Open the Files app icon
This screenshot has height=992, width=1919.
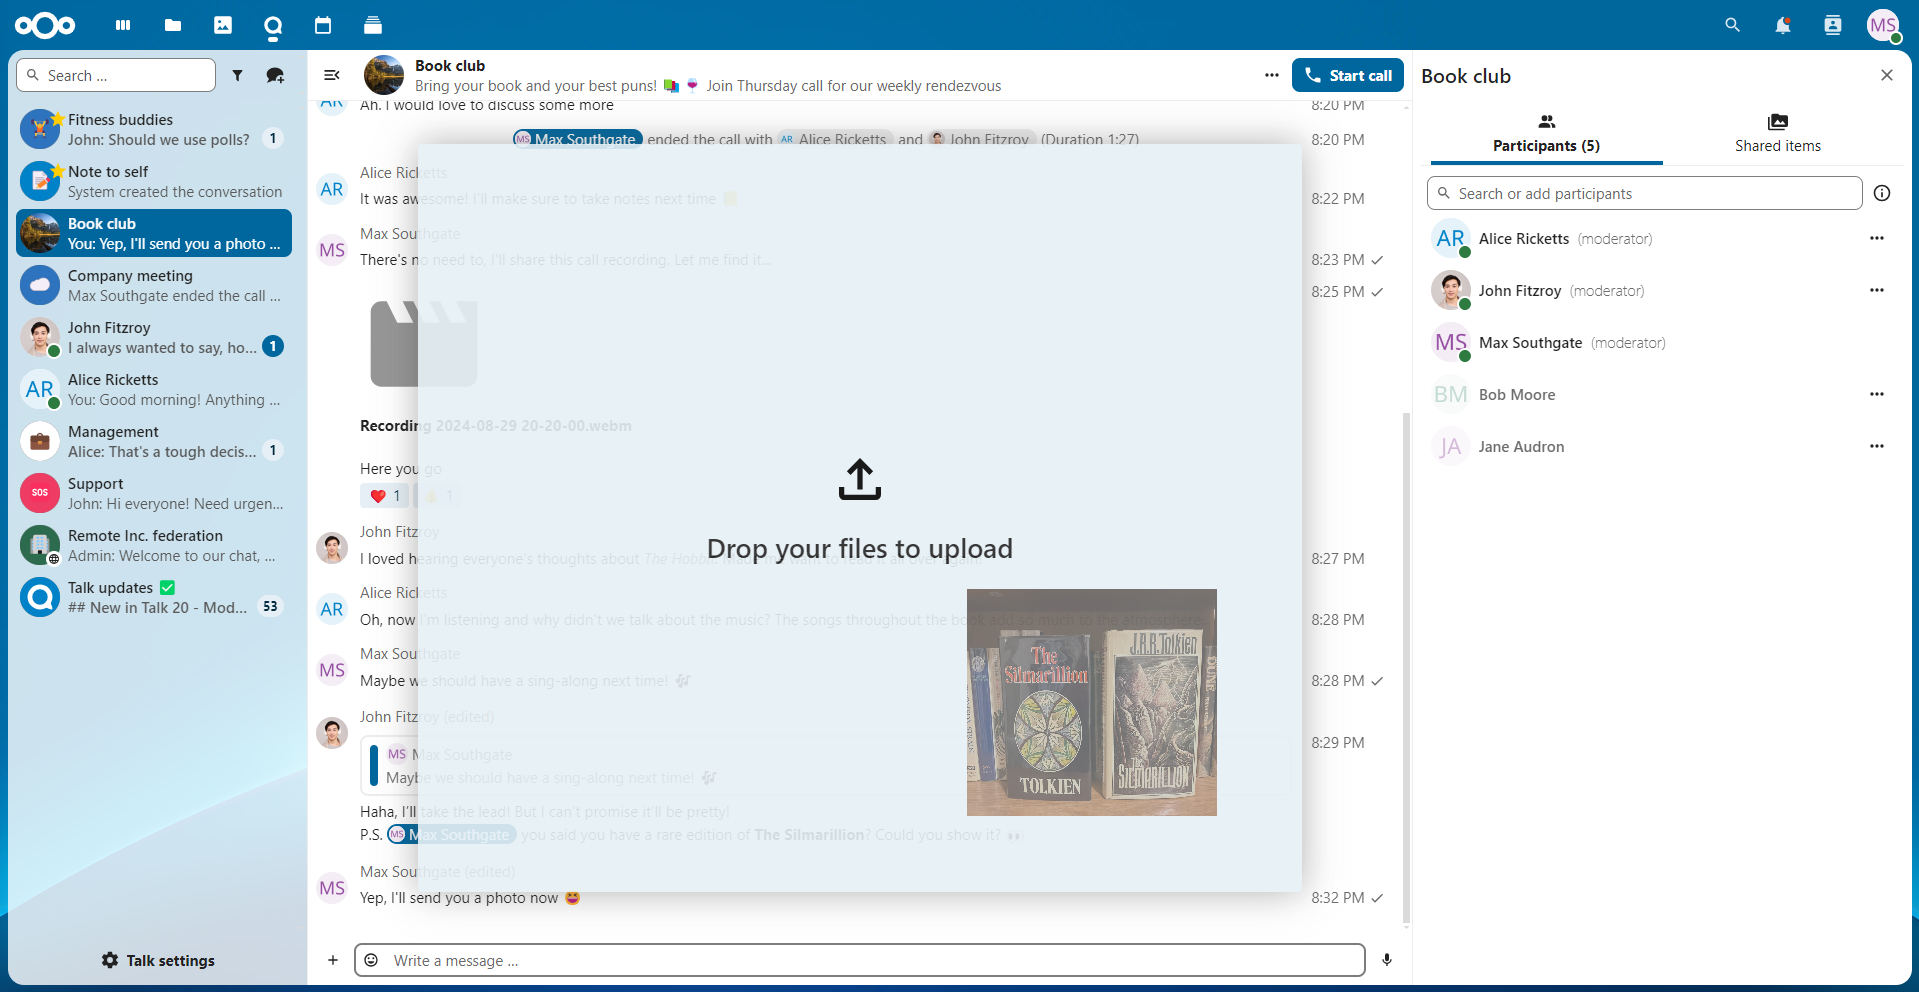coord(173,25)
